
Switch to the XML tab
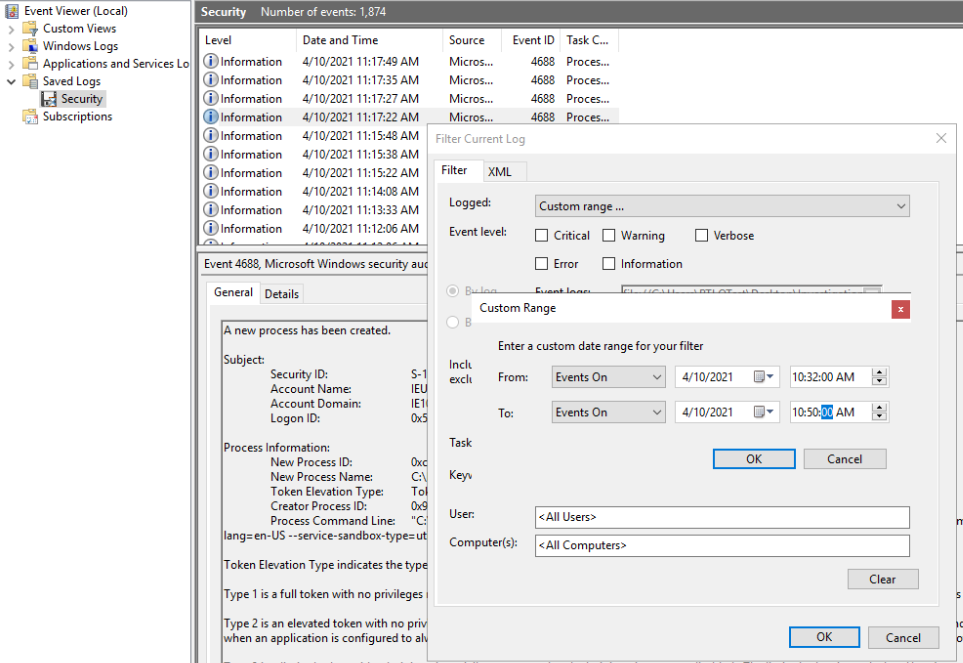coord(500,171)
